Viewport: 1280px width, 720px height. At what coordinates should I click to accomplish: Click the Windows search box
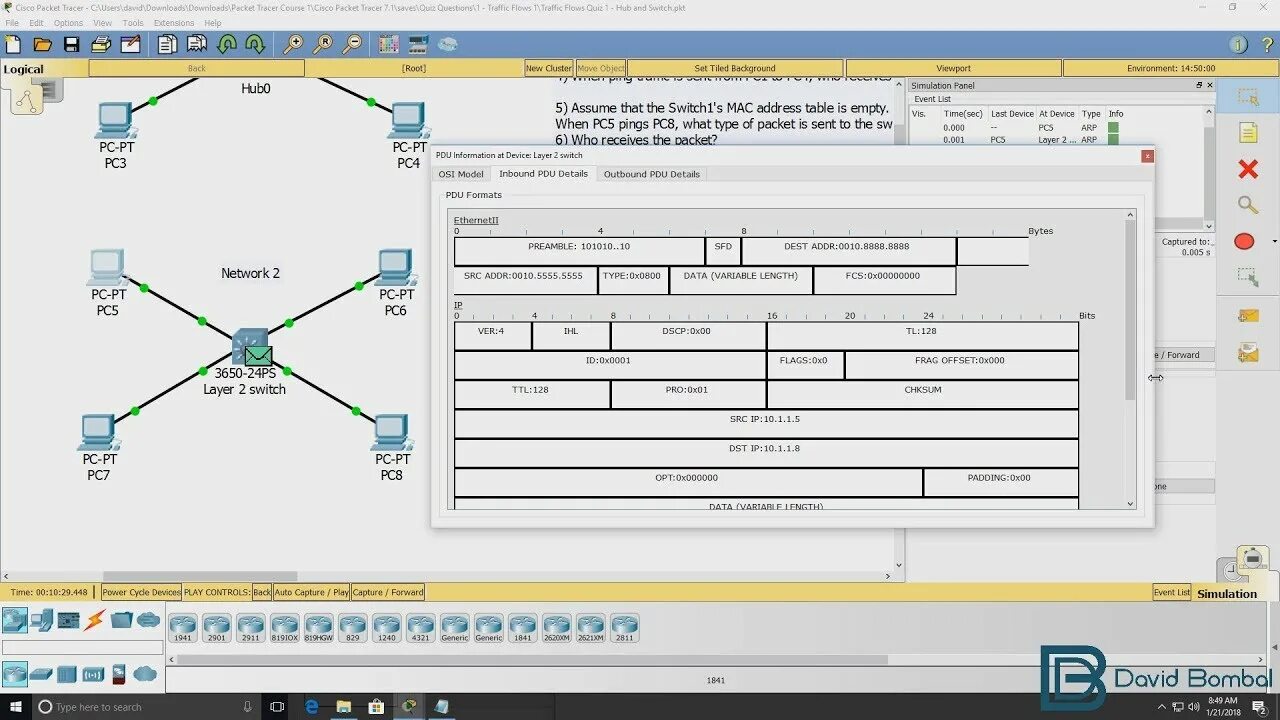pyautogui.click(x=145, y=707)
